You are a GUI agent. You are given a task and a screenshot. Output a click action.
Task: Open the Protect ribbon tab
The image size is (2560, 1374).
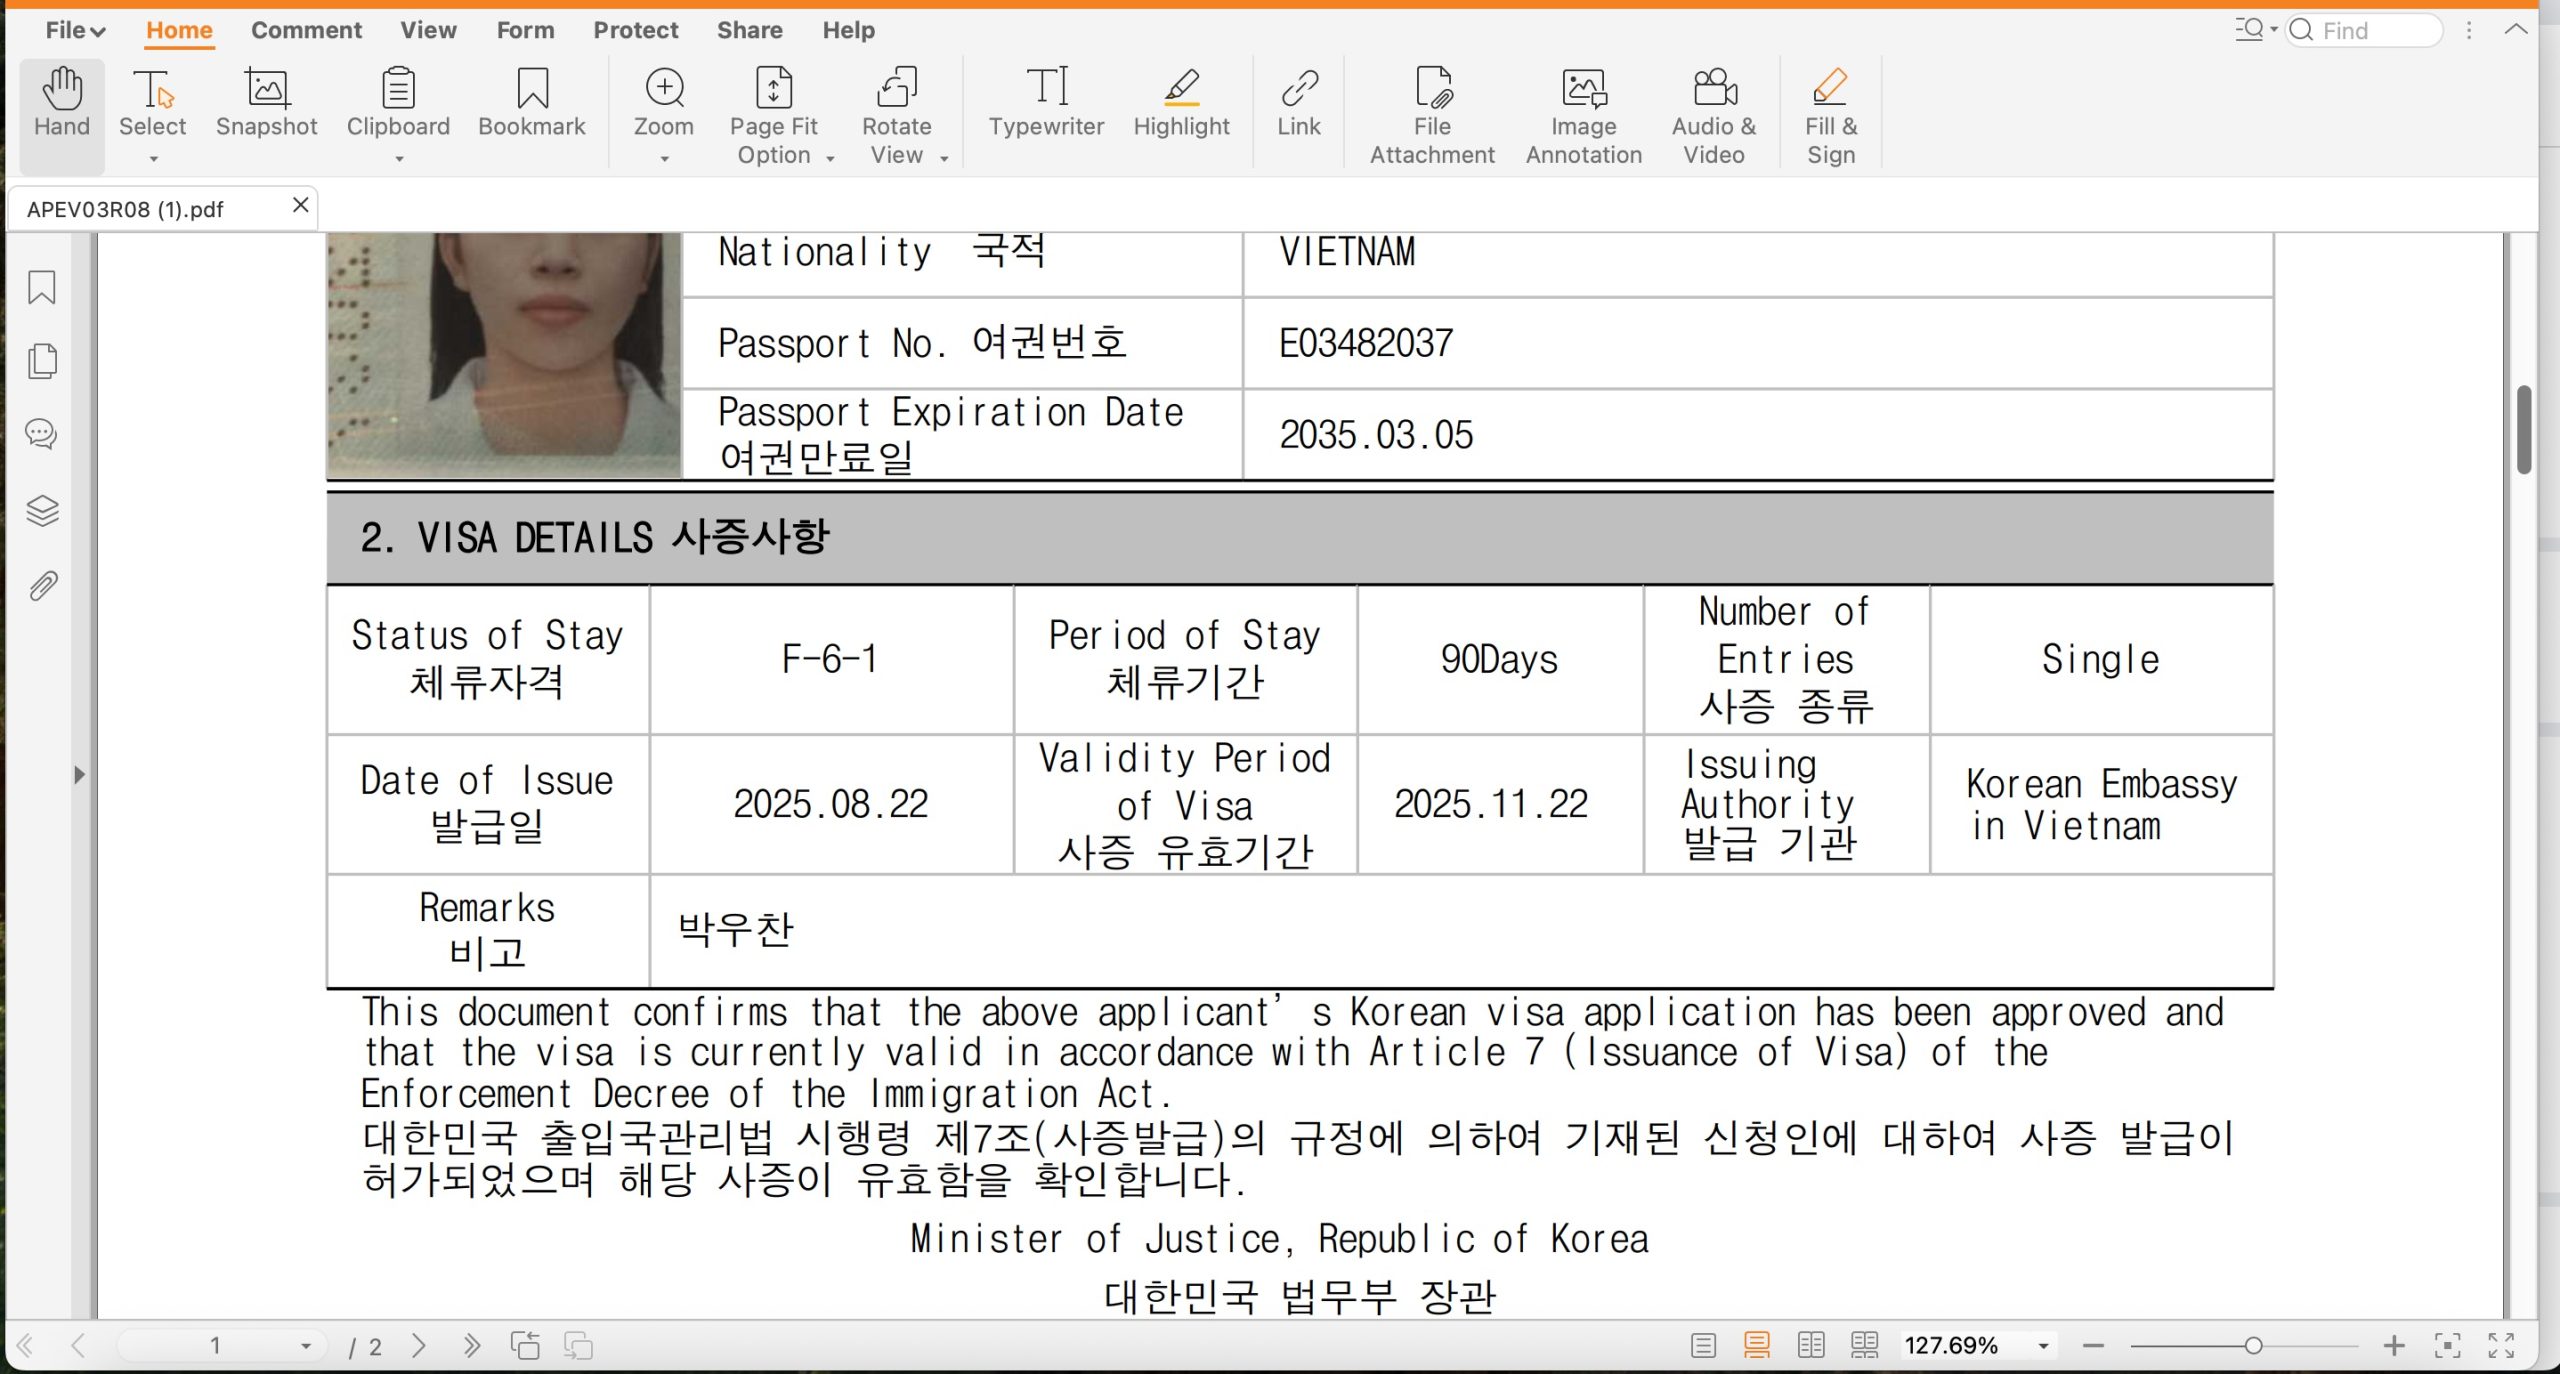635,30
